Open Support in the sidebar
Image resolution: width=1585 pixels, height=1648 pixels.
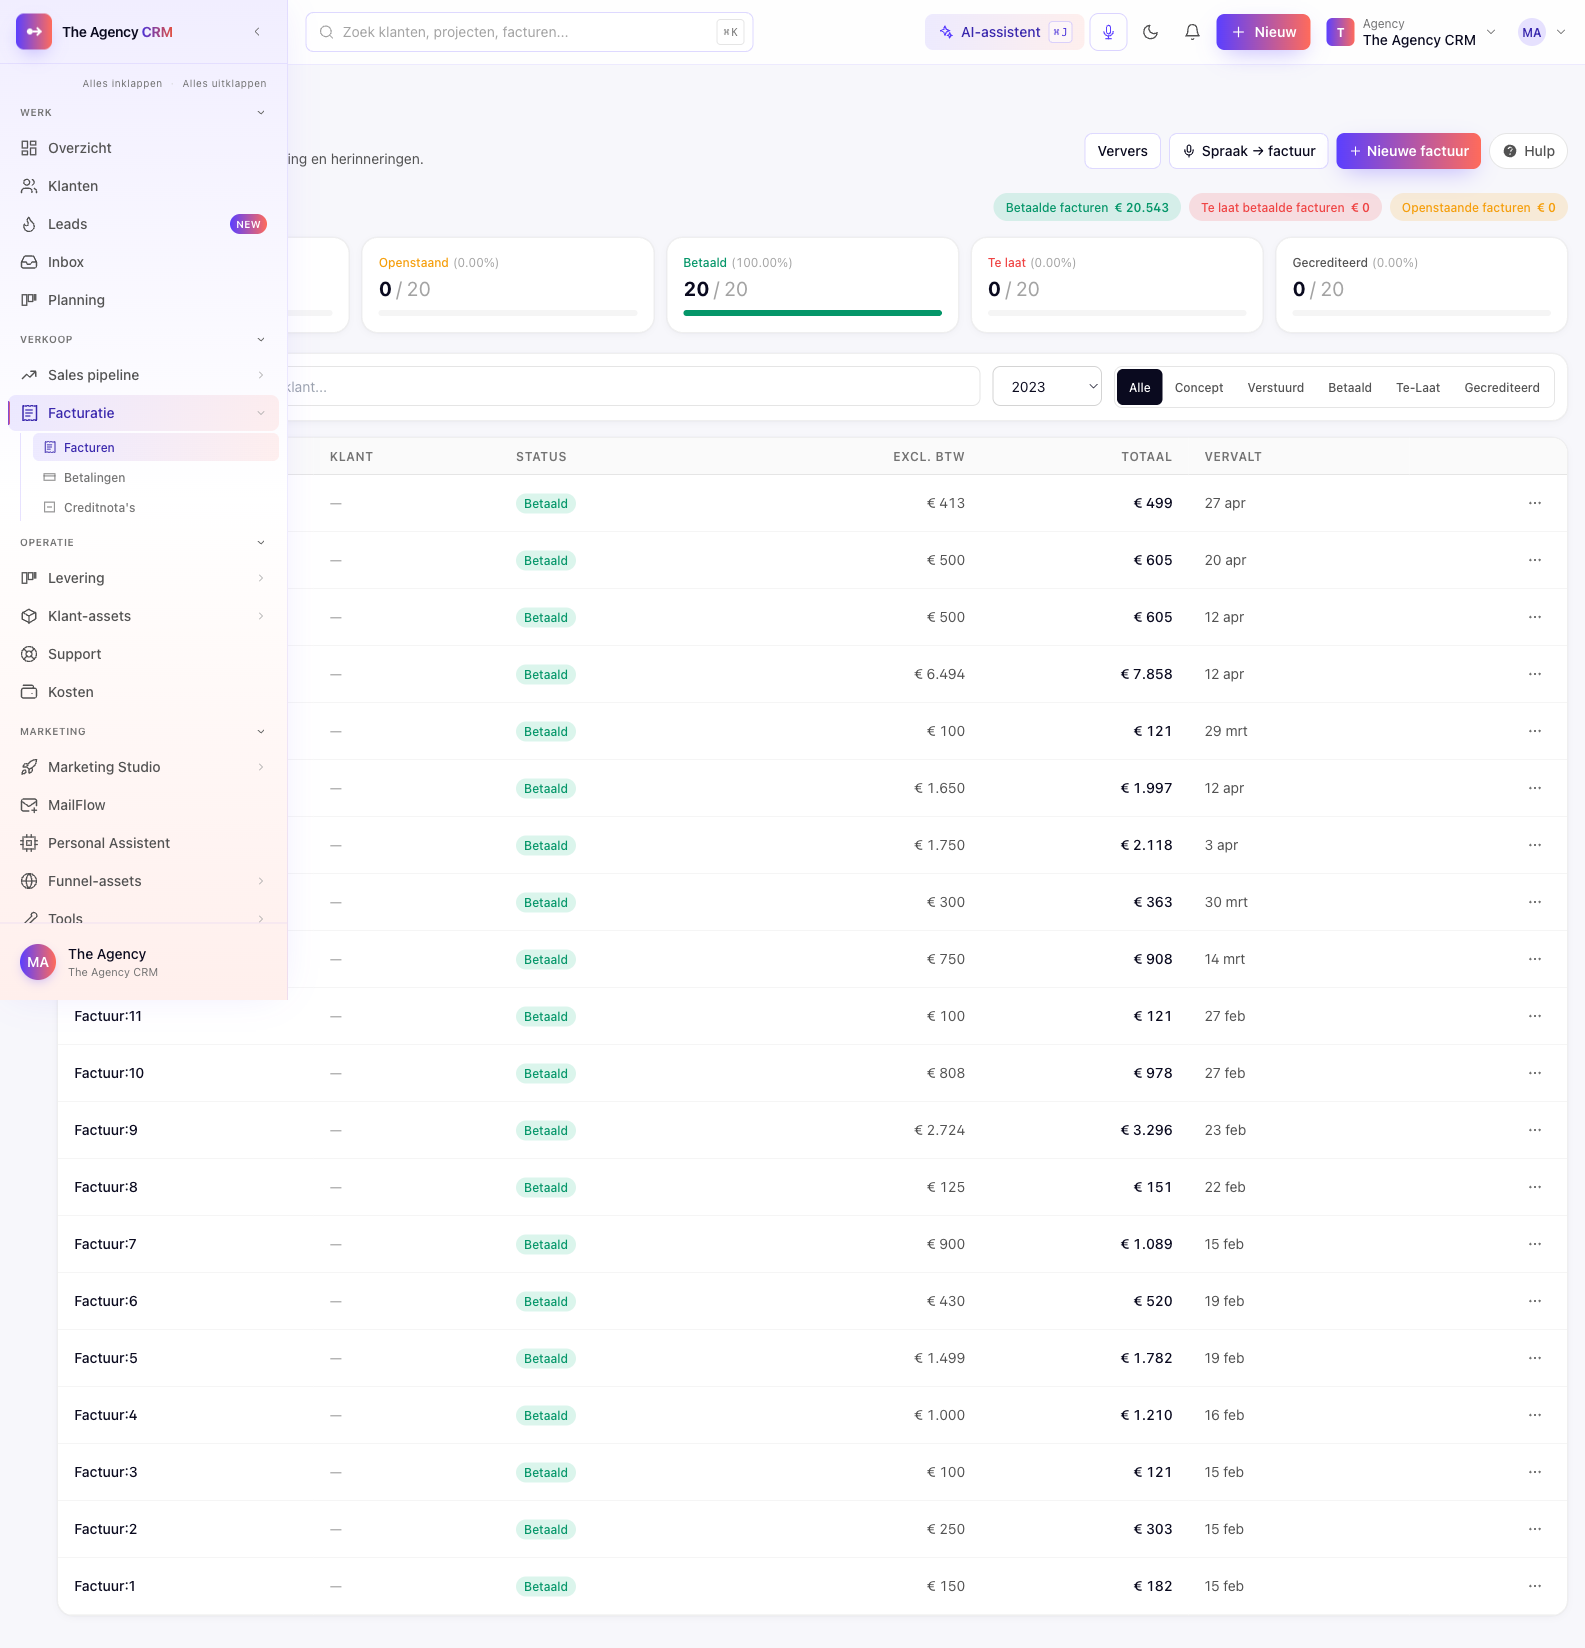[x=143, y=654]
